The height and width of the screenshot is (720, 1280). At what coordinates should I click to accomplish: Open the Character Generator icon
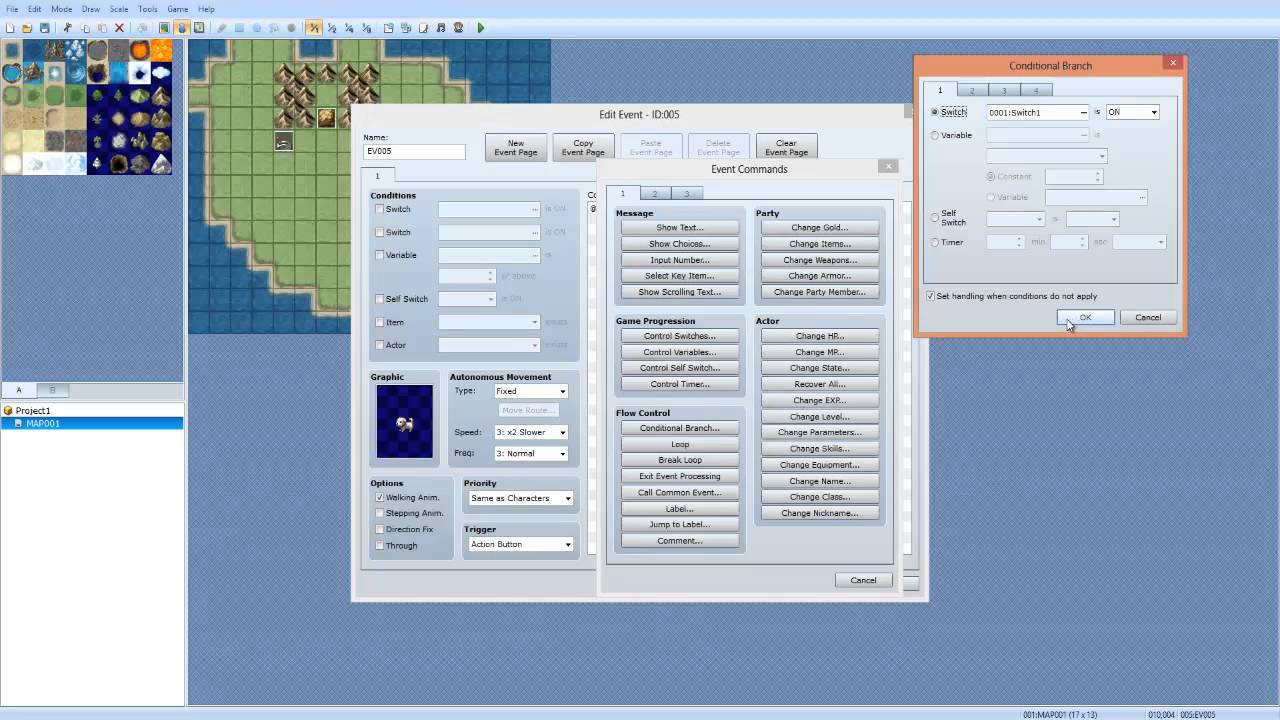point(458,28)
